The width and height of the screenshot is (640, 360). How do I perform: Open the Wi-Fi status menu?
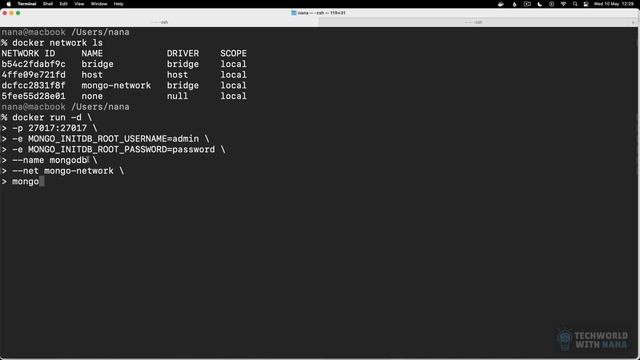click(563, 4)
